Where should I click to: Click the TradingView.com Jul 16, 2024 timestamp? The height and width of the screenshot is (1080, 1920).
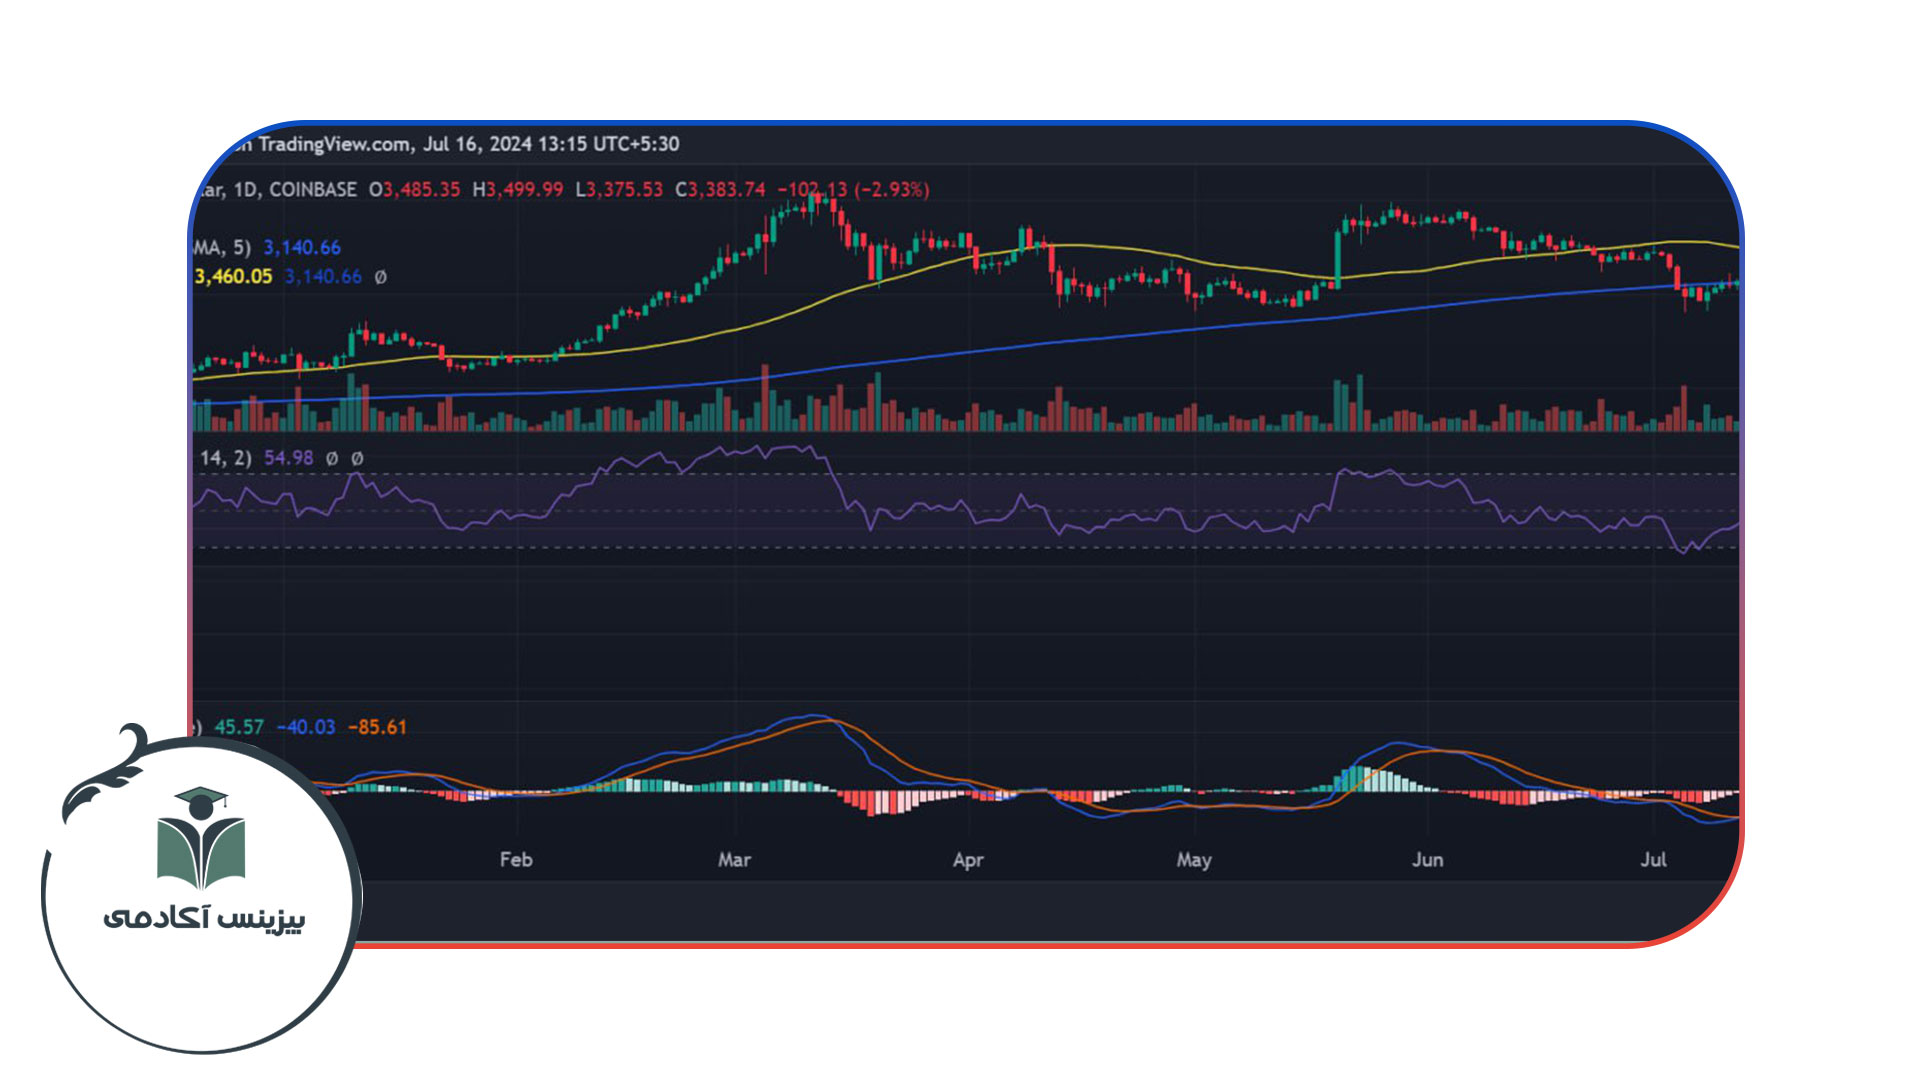(468, 144)
